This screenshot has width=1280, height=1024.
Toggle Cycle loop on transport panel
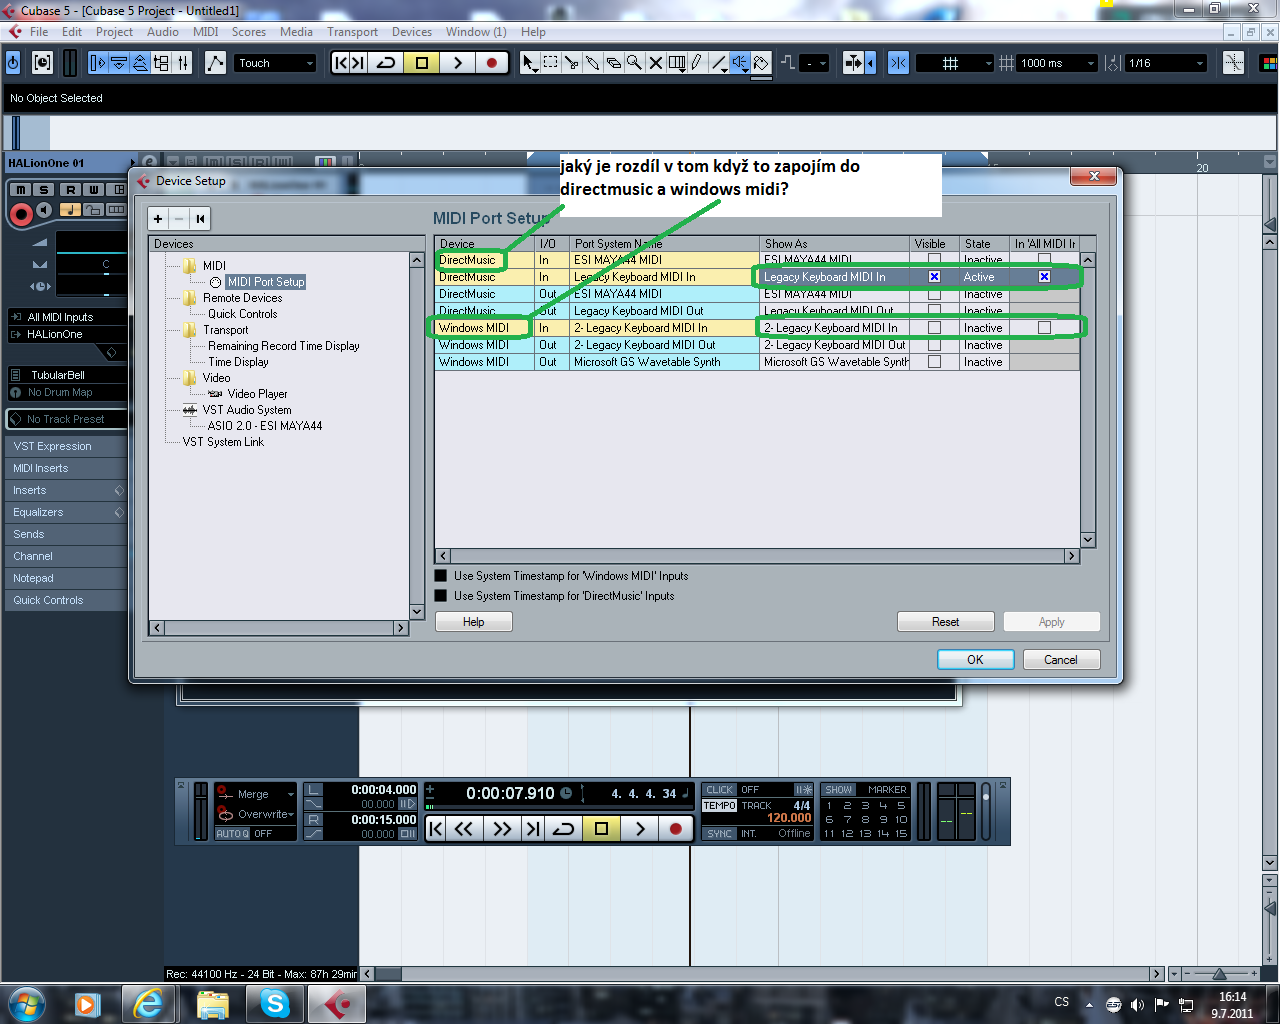click(x=564, y=828)
